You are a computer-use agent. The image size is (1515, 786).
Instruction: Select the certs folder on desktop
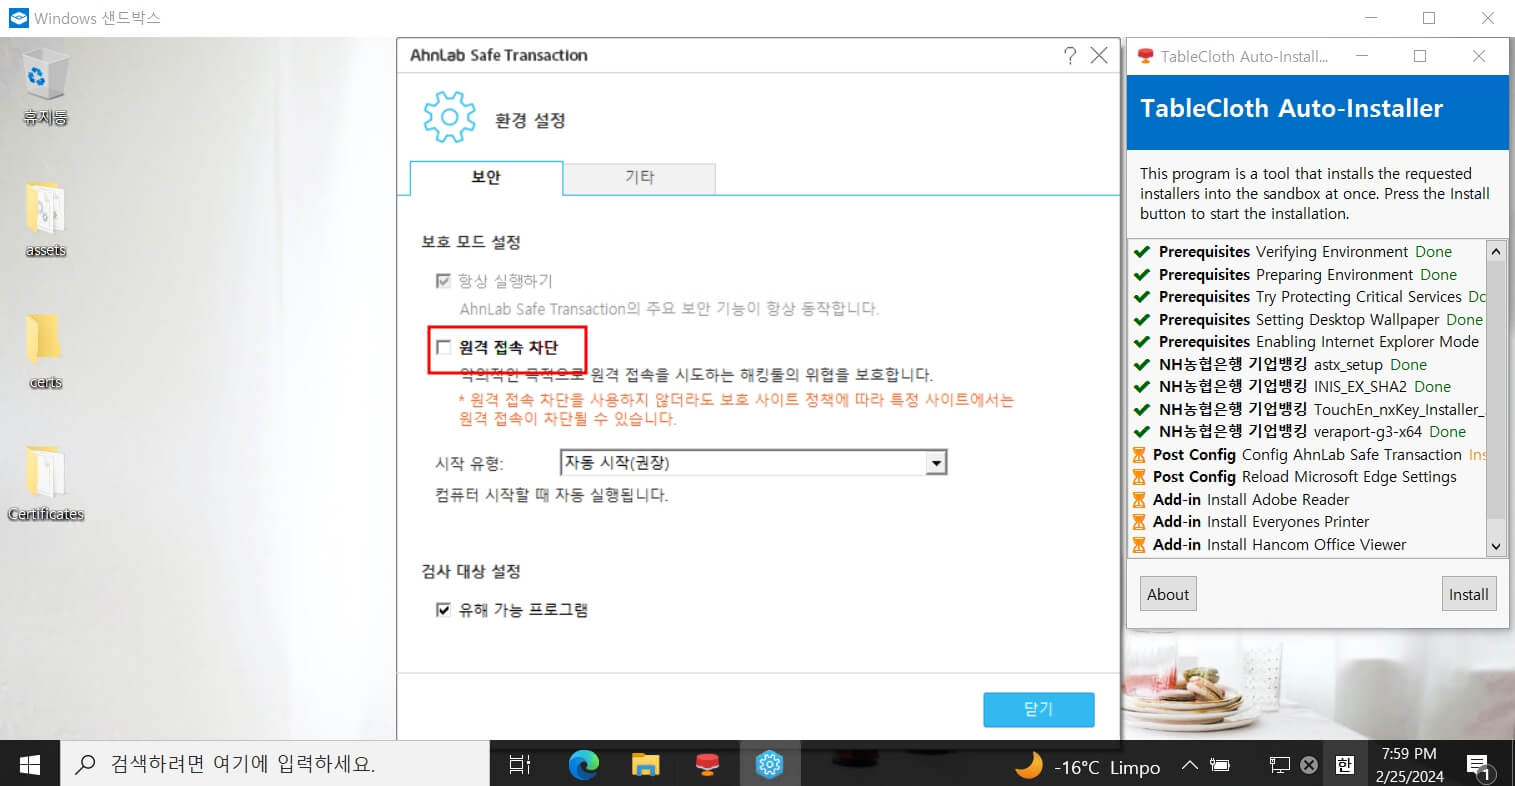[x=45, y=351]
